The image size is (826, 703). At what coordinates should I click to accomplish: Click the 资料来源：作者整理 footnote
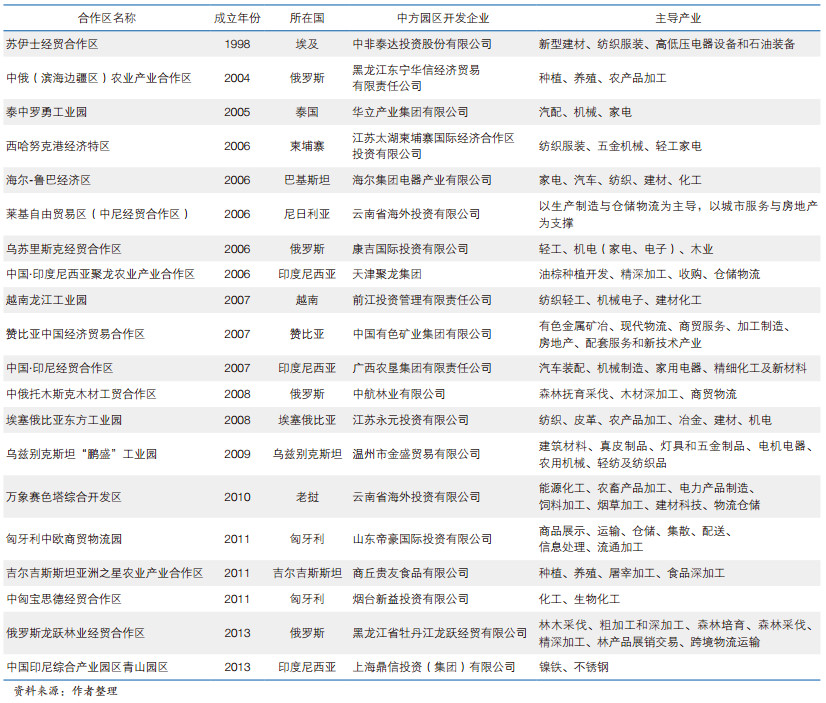point(65,691)
